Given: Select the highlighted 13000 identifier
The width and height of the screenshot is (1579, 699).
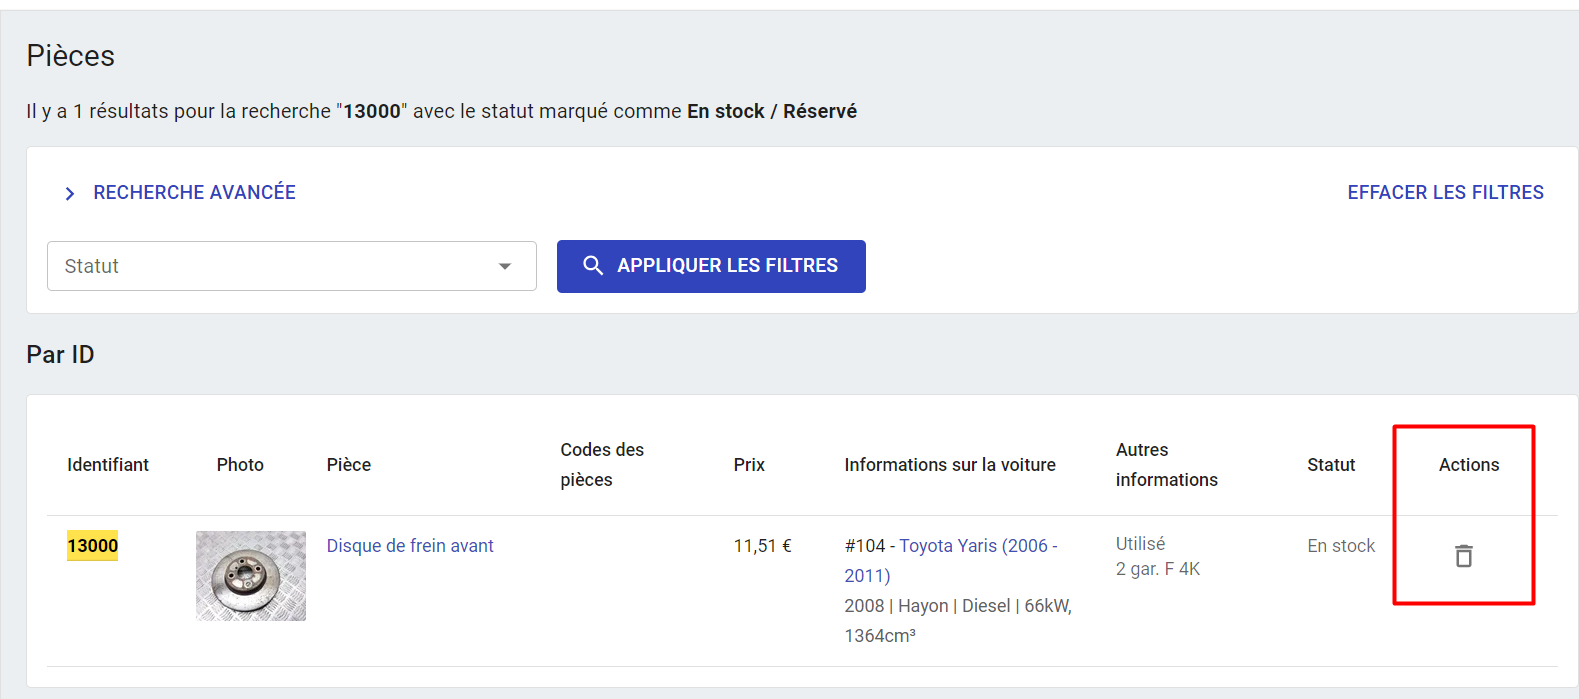Looking at the screenshot, I should click(x=93, y=546).
